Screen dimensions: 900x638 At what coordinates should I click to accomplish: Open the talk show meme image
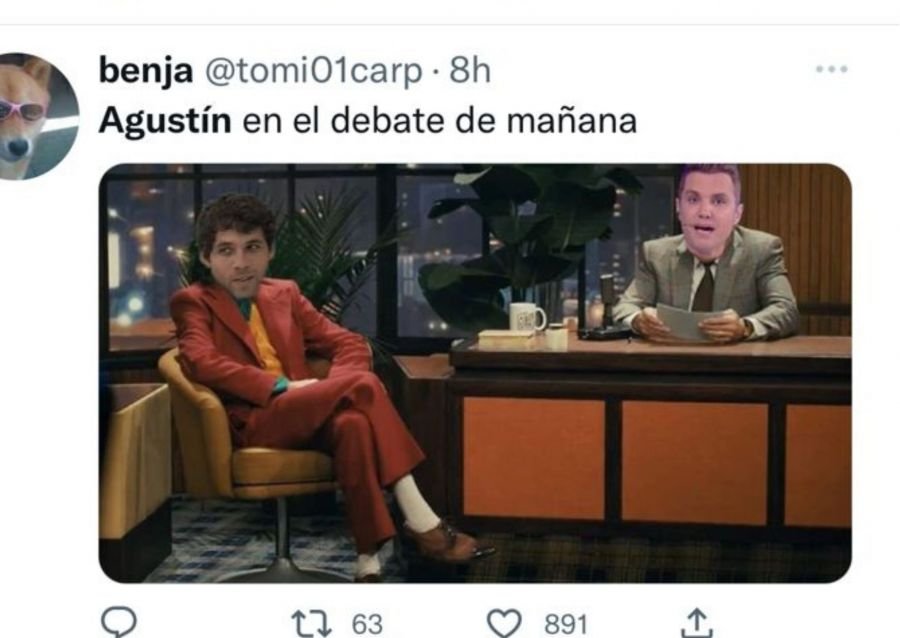[475, 374]
